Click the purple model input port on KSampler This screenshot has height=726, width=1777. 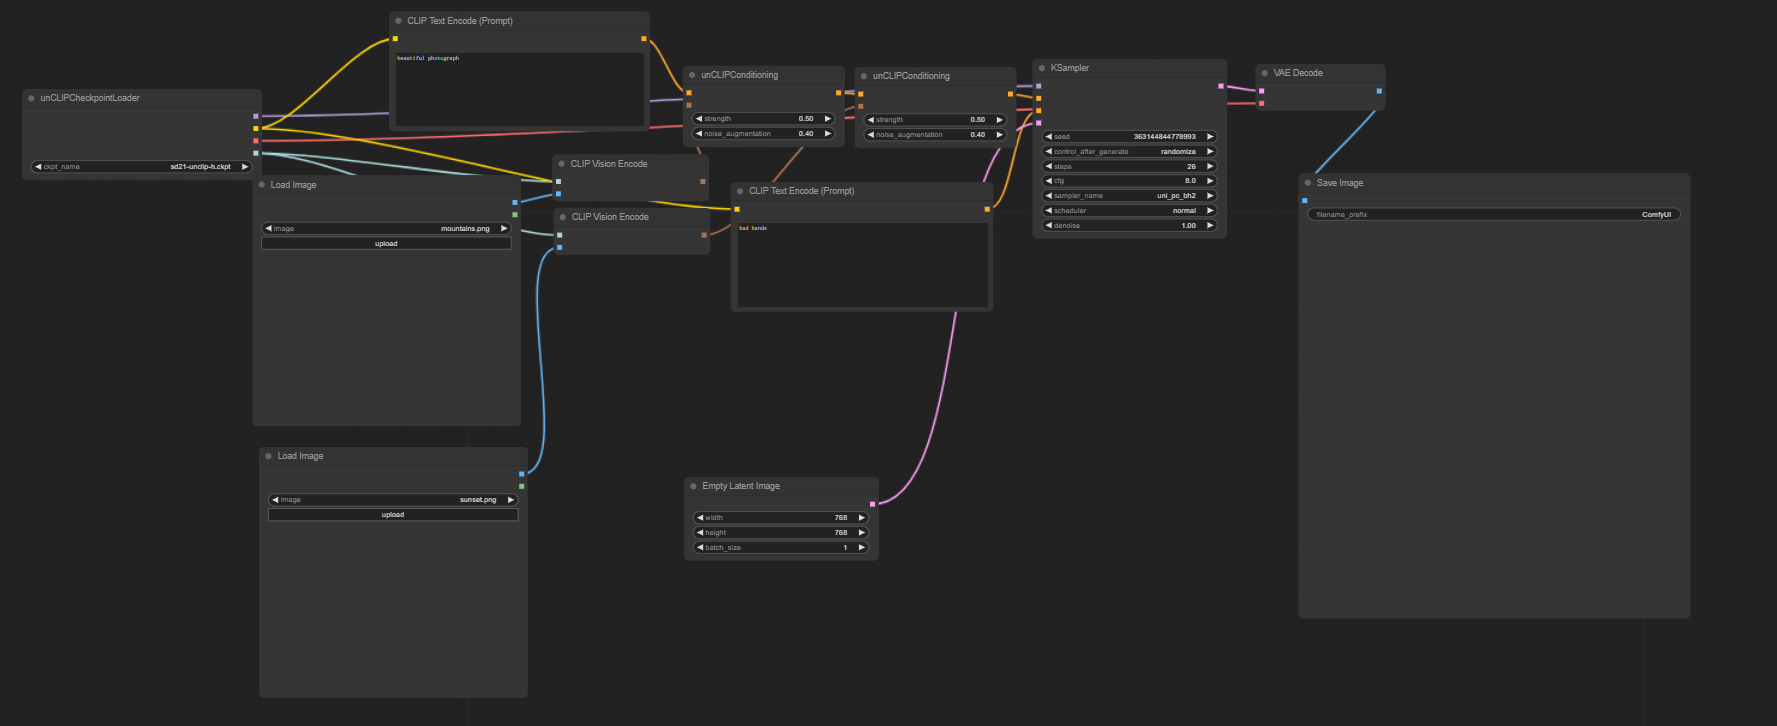point(1039,86)
